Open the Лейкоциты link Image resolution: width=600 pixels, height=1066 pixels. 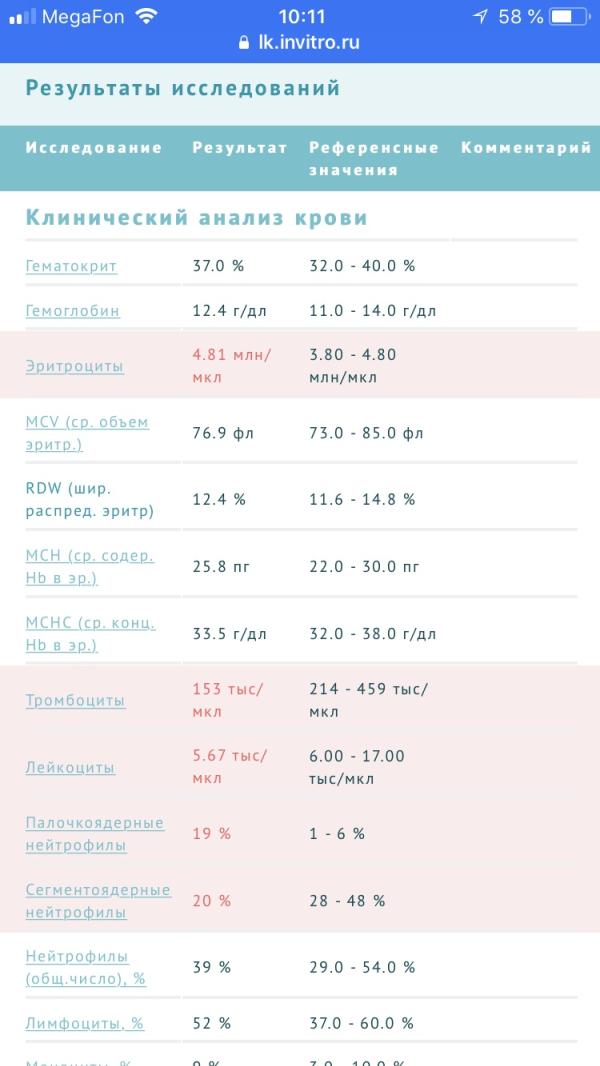[71, 768]
